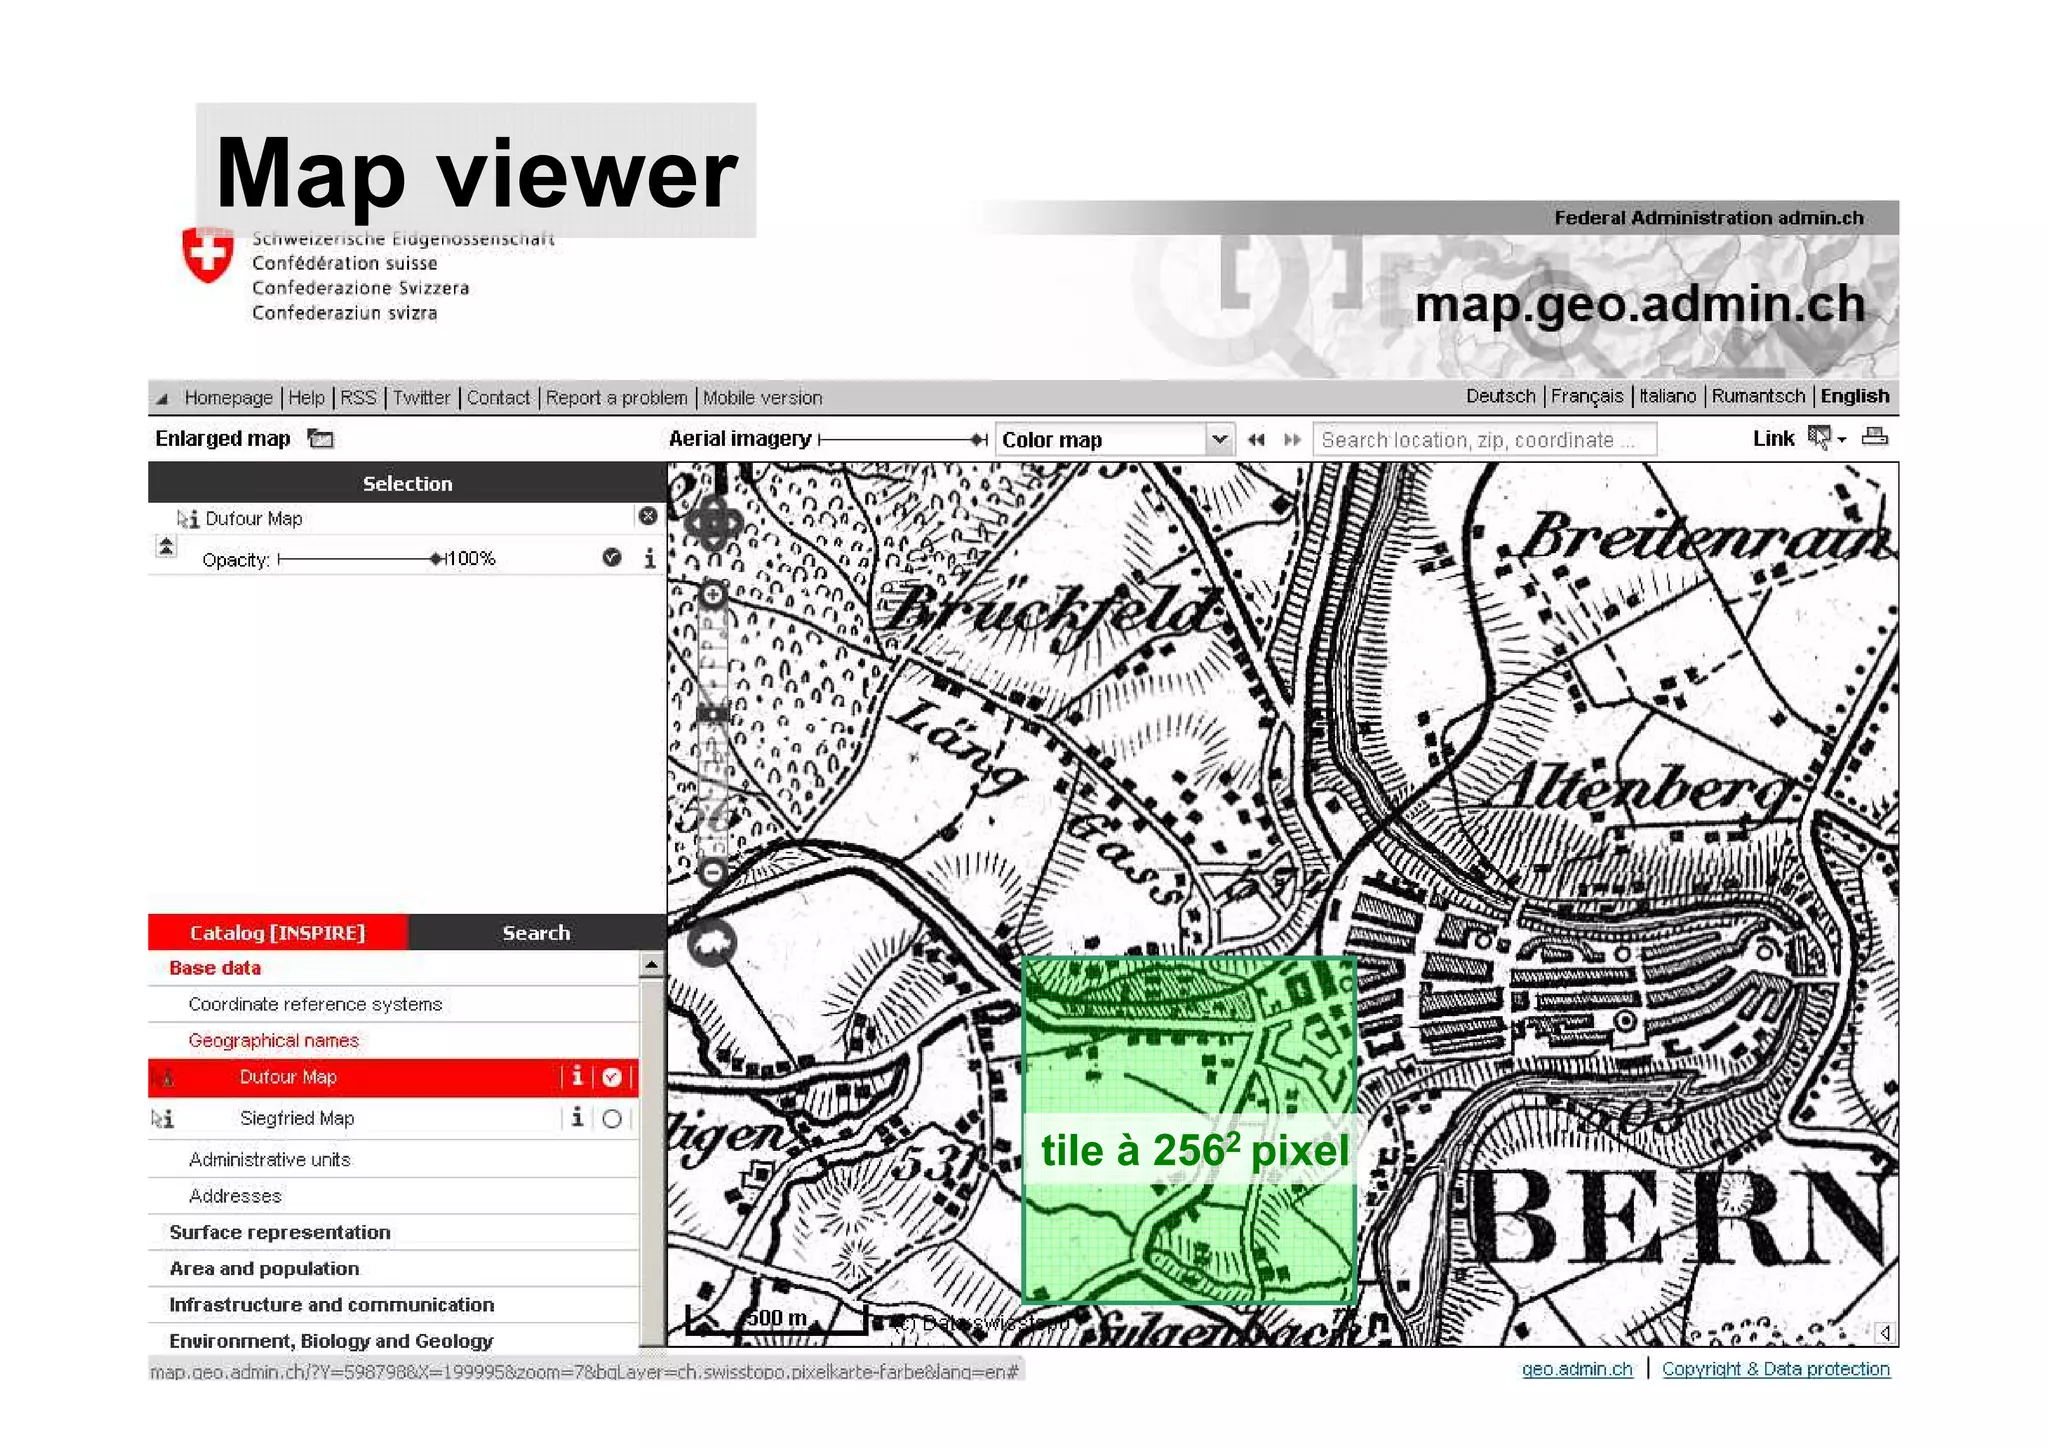This screenshot has height=1447, width=2048.
Task: Show info for Dufour Map catalog entry
Action: pyautogui.click(x=577, y=1076)
